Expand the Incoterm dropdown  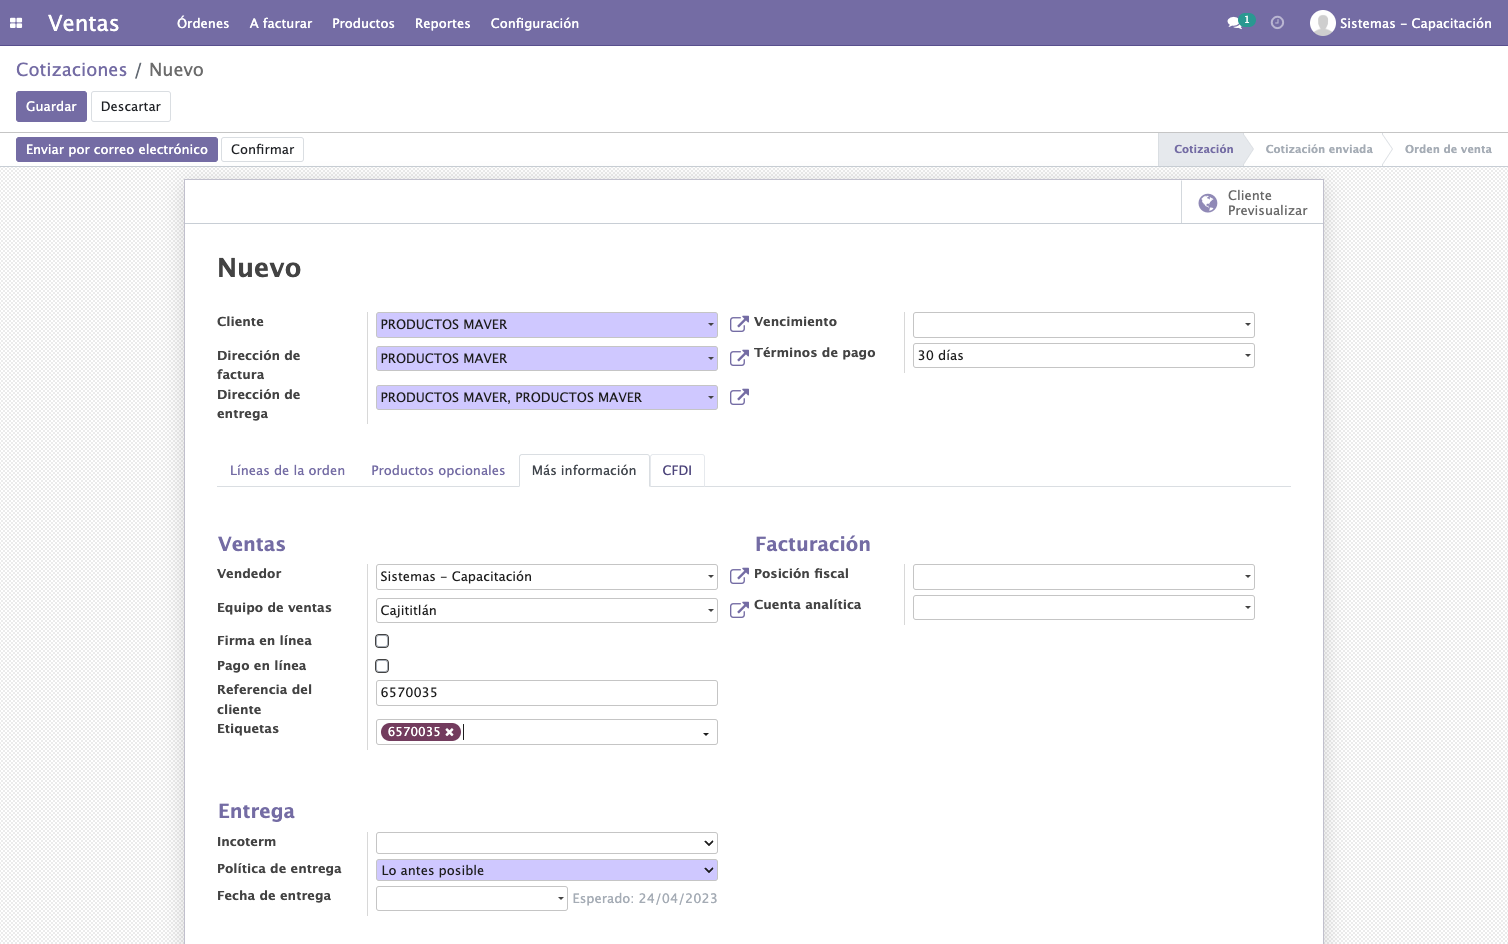click(547, 843)
